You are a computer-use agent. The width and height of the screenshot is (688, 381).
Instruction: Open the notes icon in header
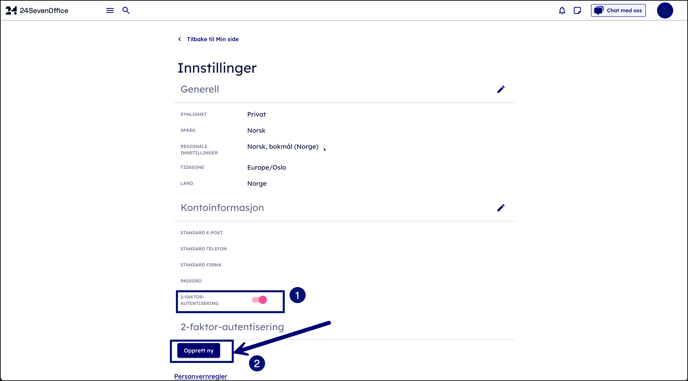point(577,11)
